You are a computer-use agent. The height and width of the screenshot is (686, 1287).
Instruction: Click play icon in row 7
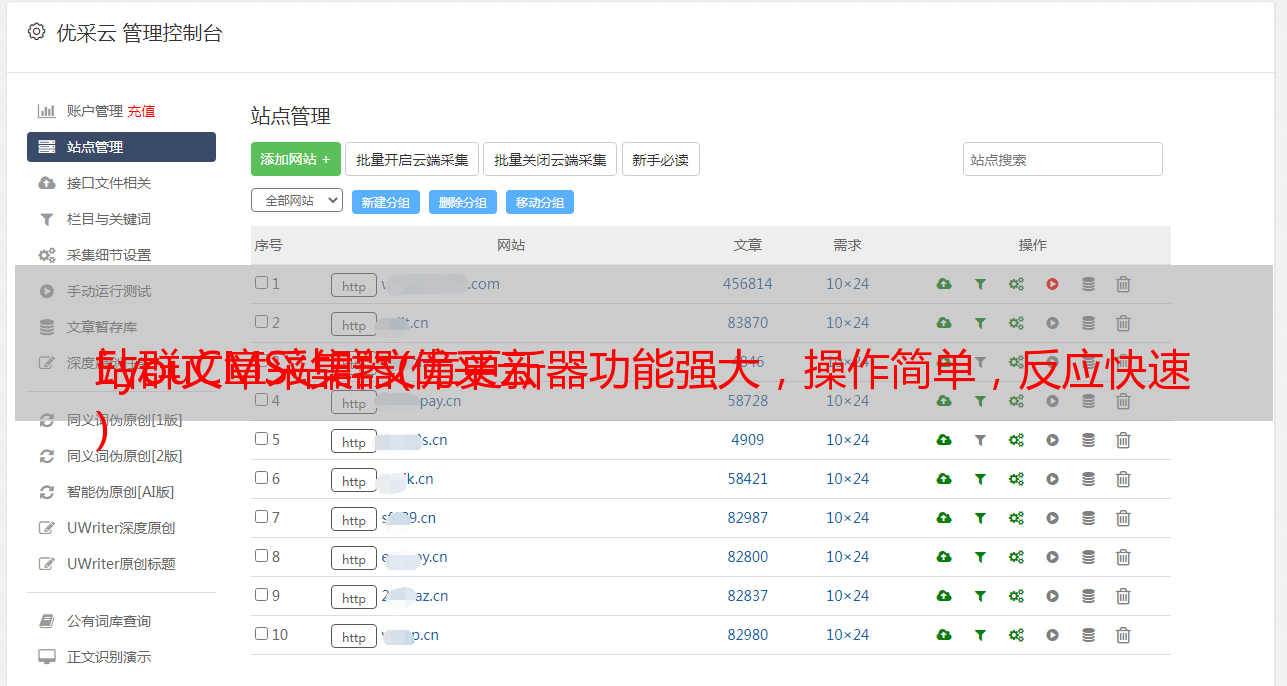click(1052, 518)
